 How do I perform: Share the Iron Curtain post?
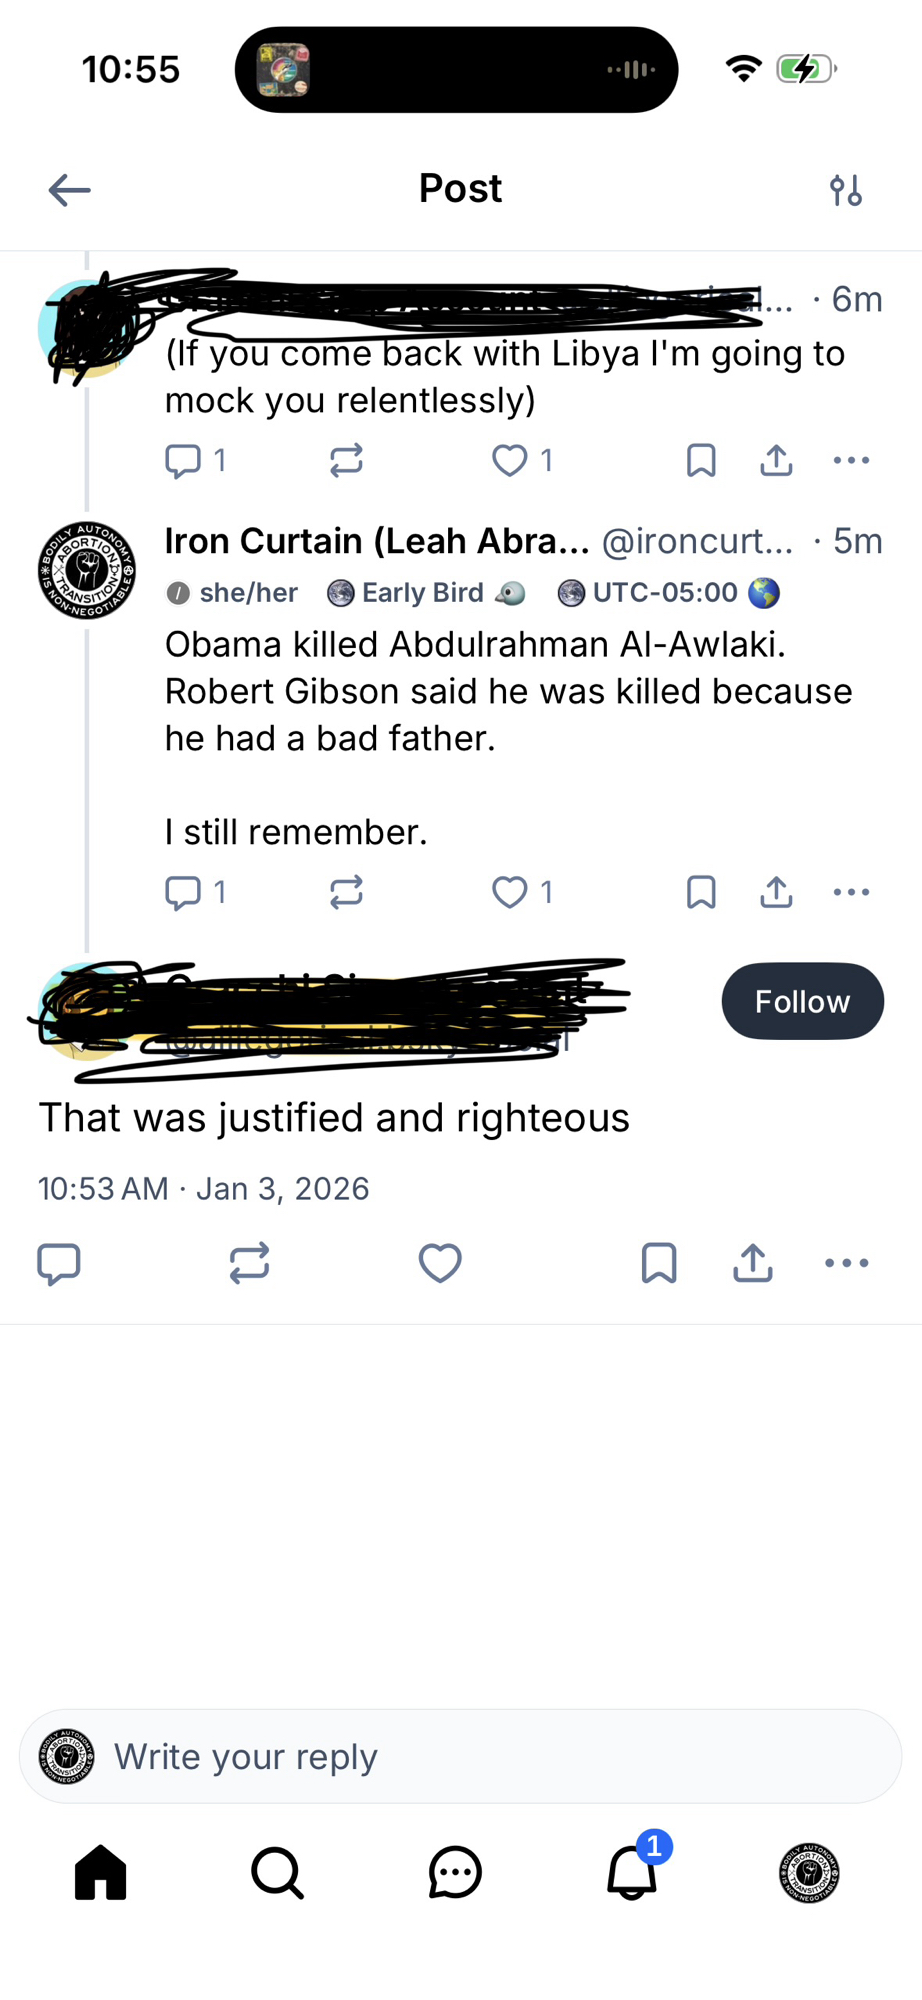(x=776, y=892)
